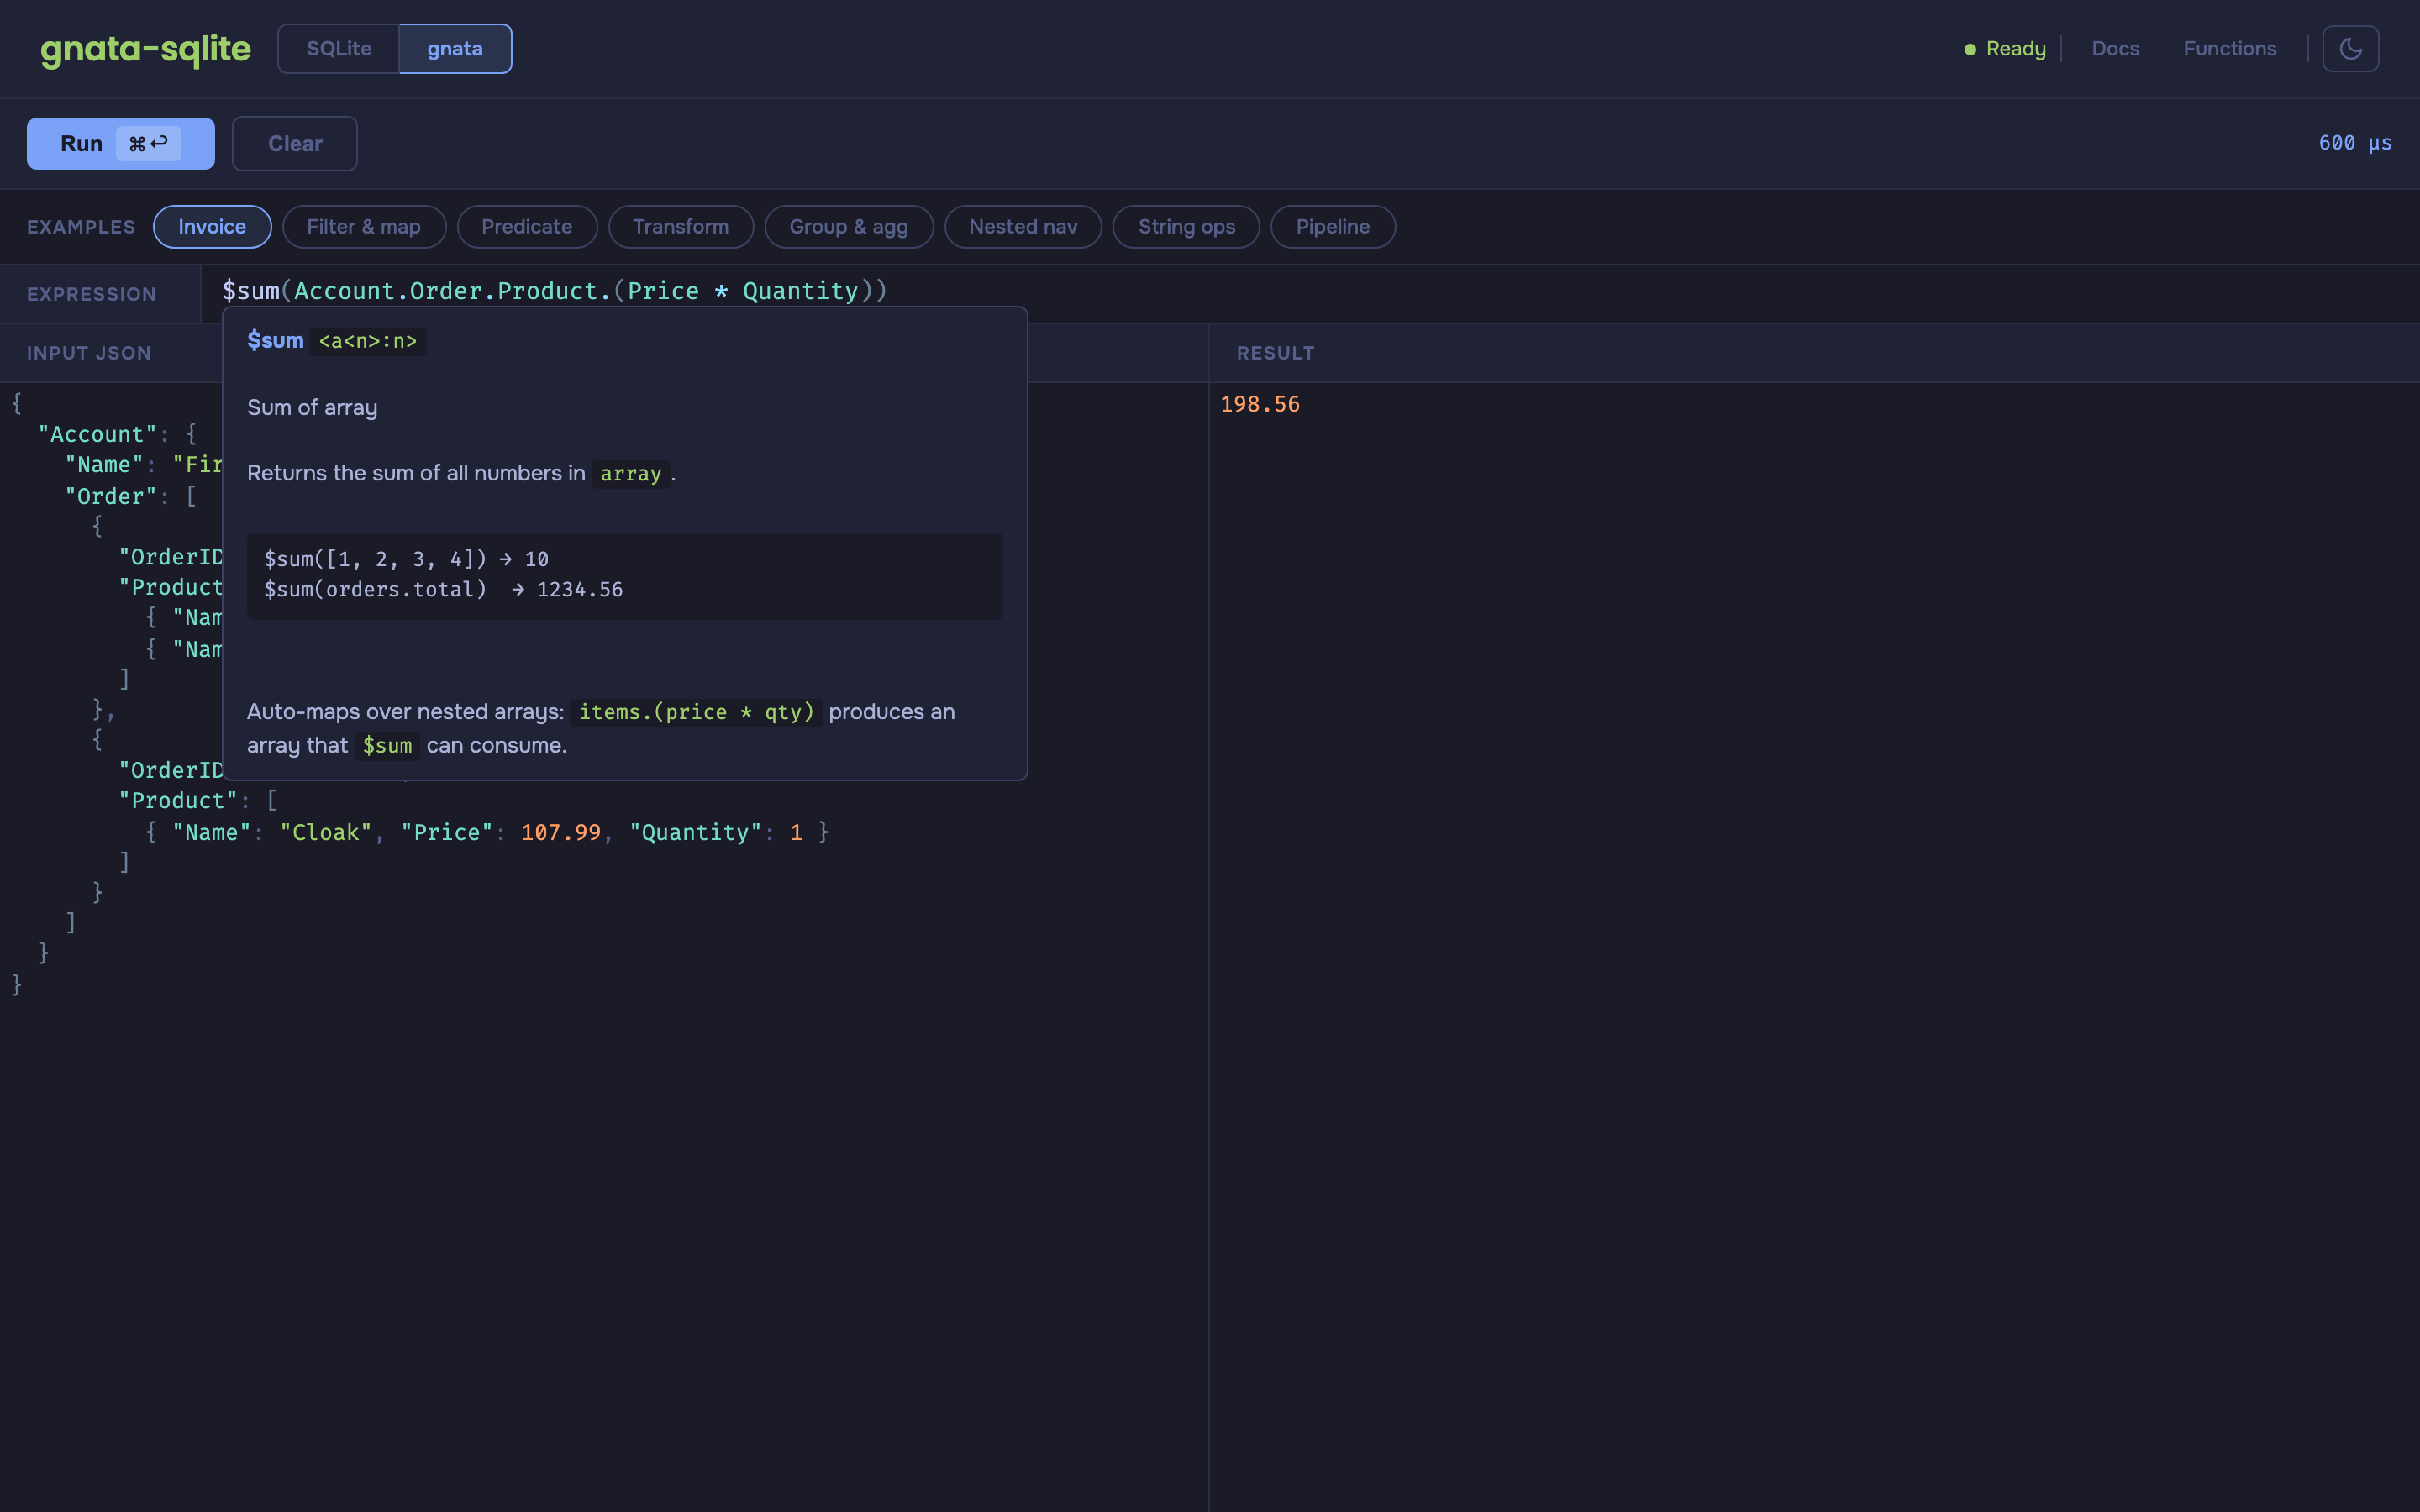Image resolution: width=2420 pixels, height=1512 pixels.
Task: Click the 600 µs timing readout
Action: click(x=2355, y=143)
